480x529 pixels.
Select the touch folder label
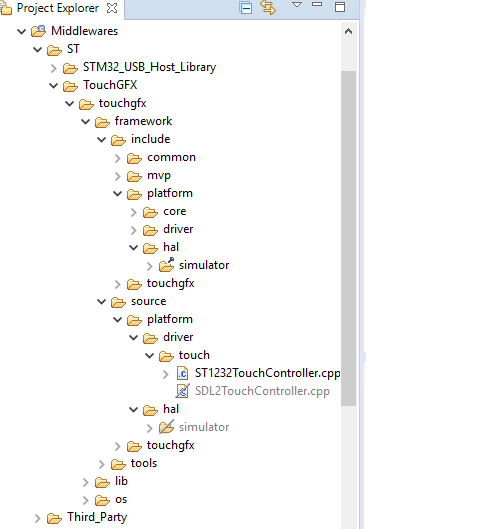(194, 355)
